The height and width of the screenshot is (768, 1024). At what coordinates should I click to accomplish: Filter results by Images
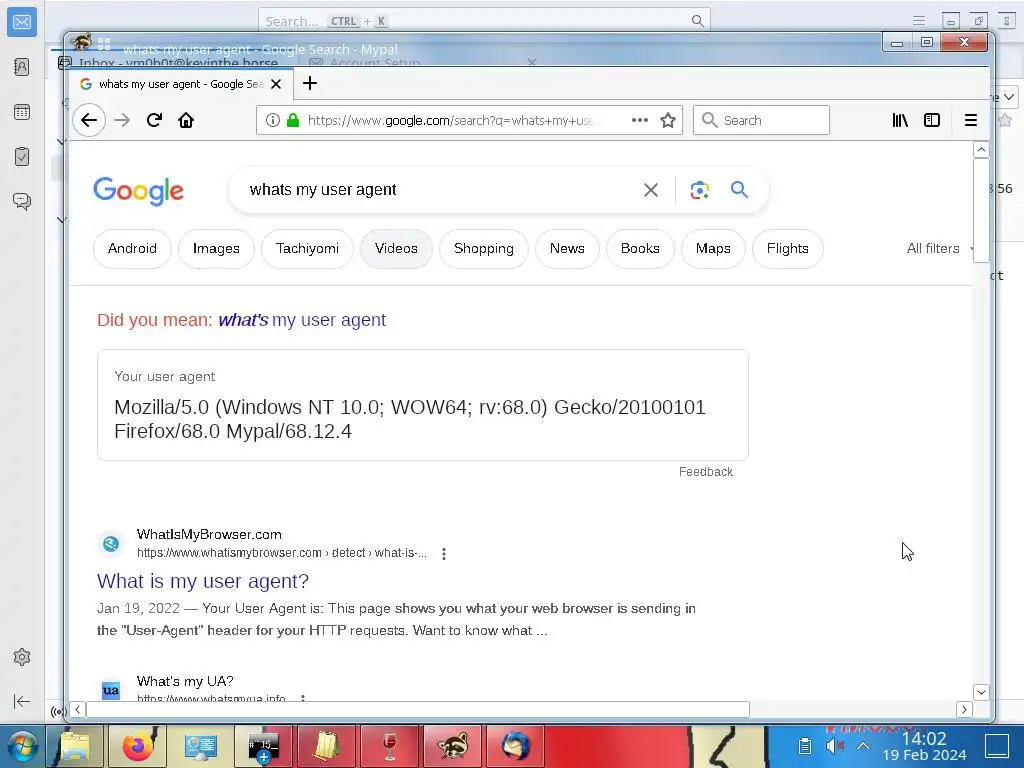[x=216, y=249]
